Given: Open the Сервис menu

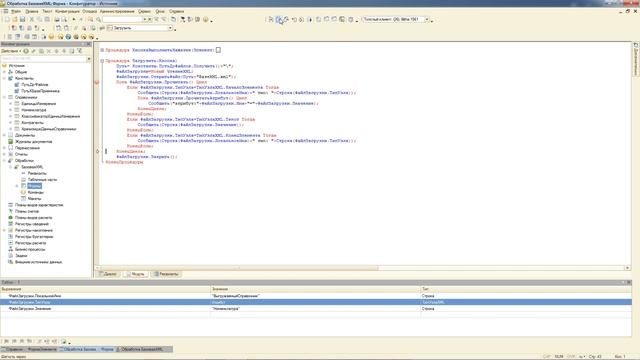Looking at the screenshot, I should (x=144, y=11).
